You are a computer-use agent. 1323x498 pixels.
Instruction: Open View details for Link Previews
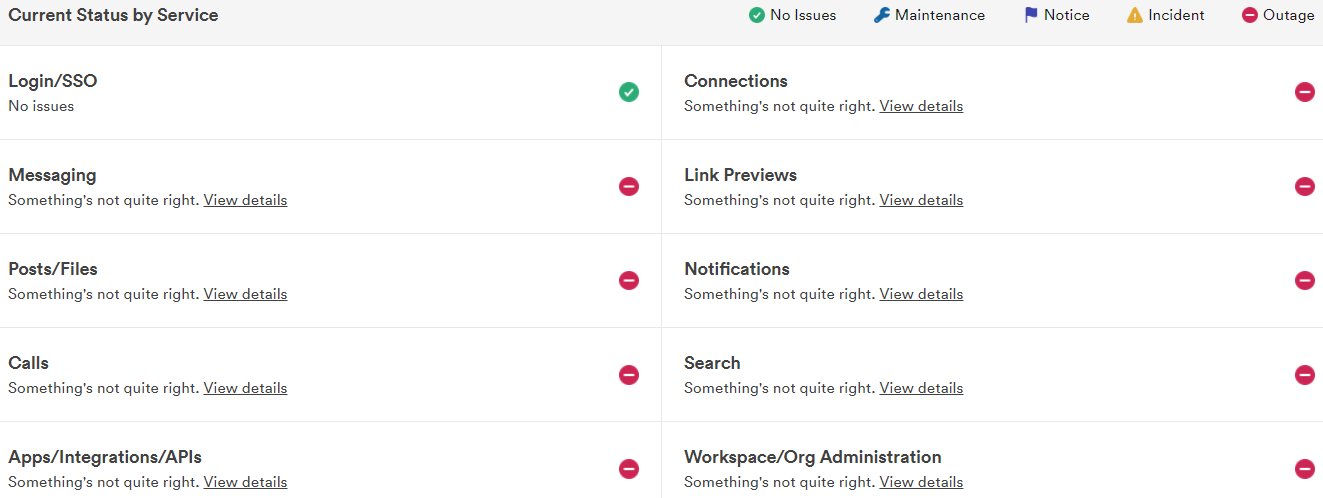click(x=921, y=200)
